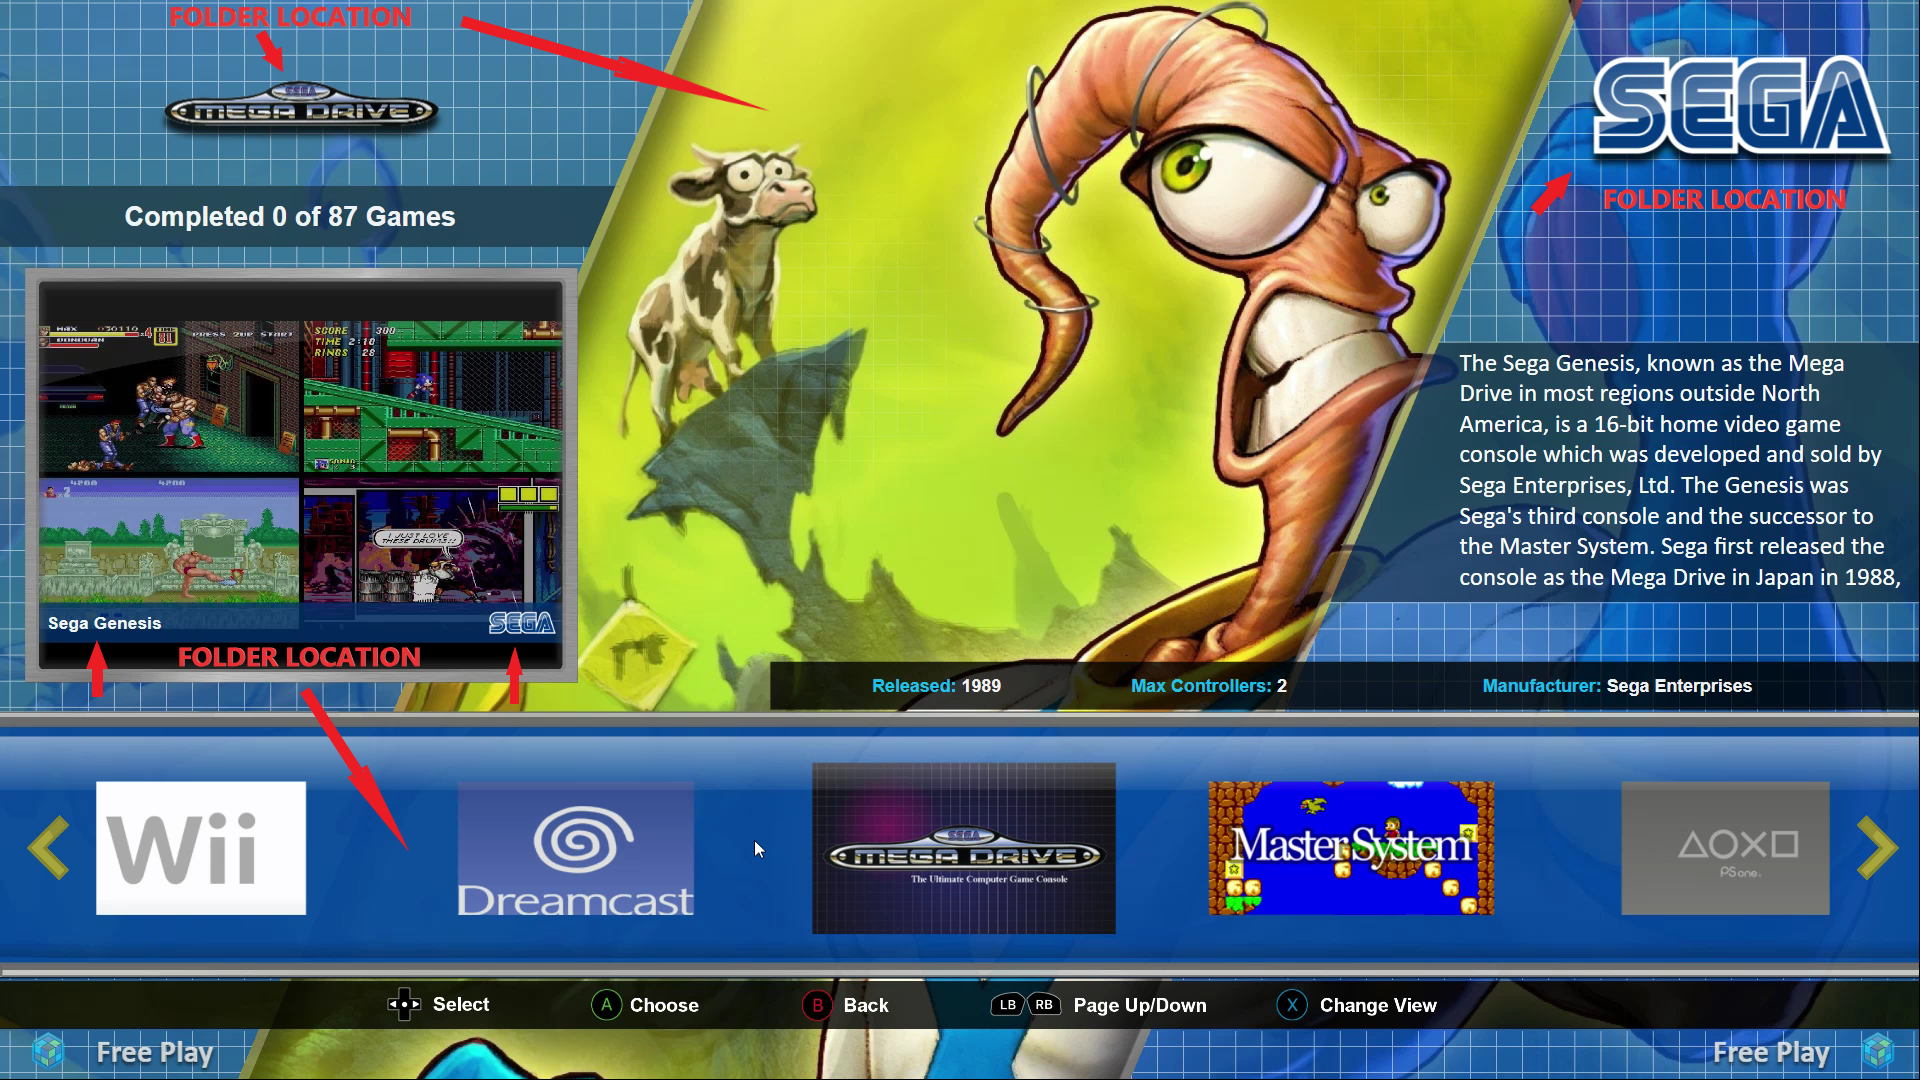Click the Sega Genesis caption text

[104, 623]
